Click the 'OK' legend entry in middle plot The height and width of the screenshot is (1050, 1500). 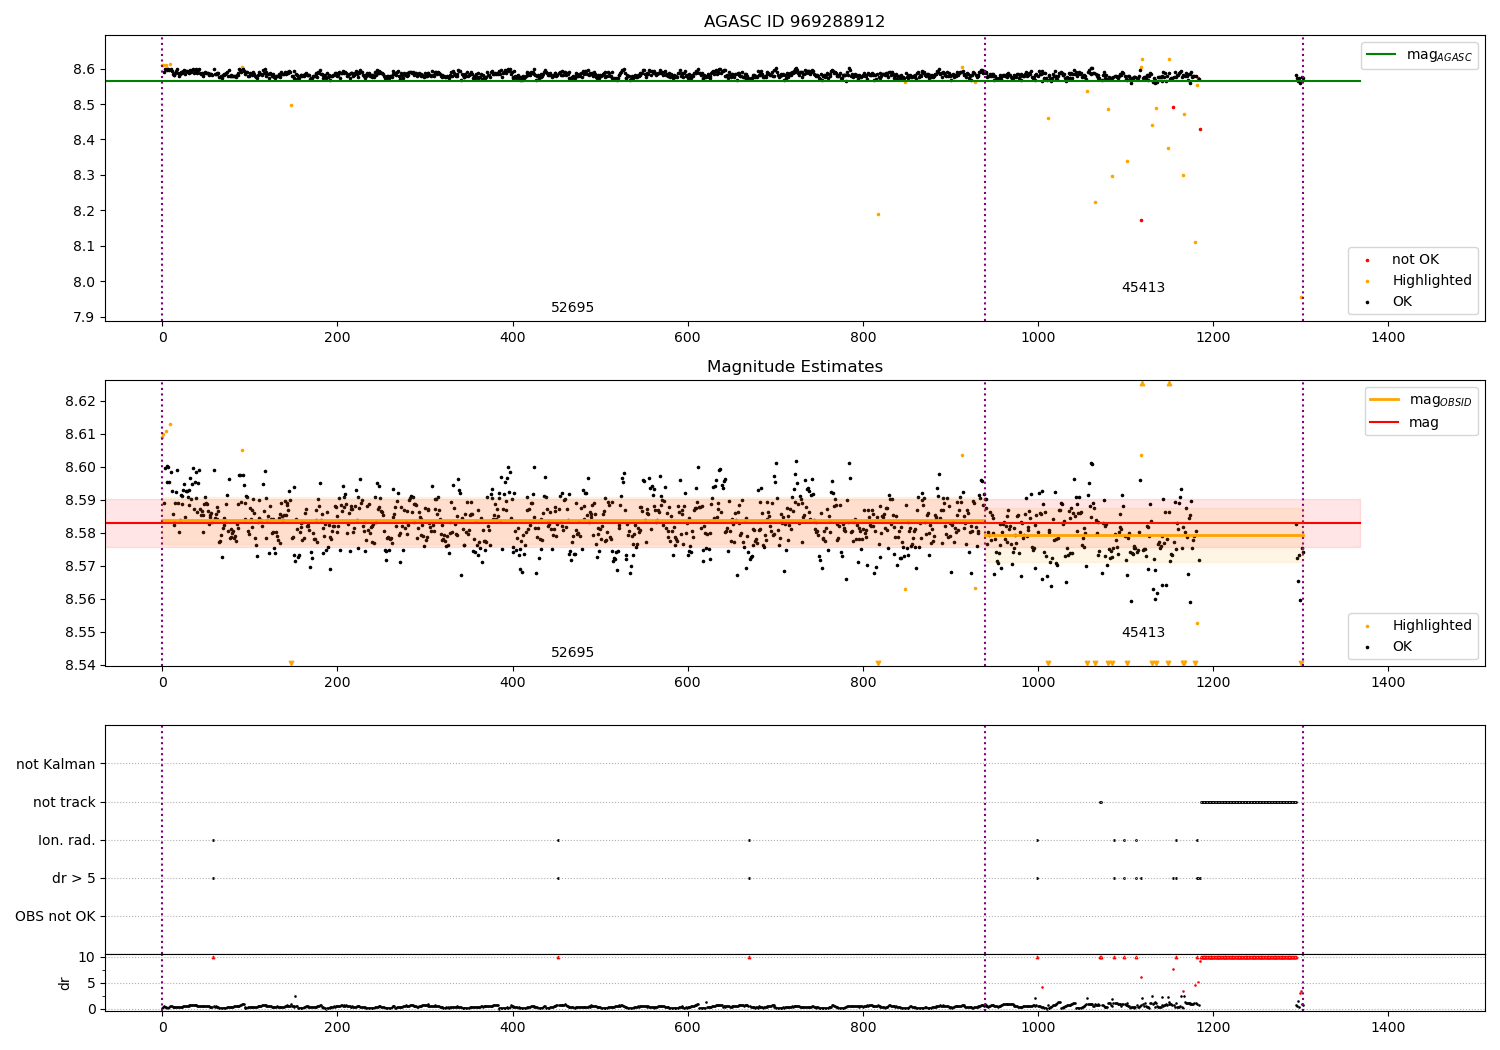1402,647
